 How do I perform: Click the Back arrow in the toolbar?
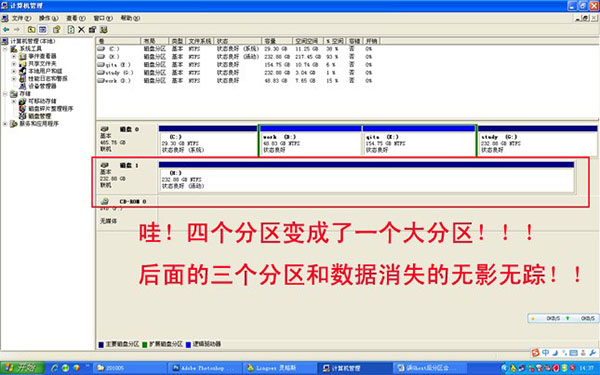coord(6,29)
